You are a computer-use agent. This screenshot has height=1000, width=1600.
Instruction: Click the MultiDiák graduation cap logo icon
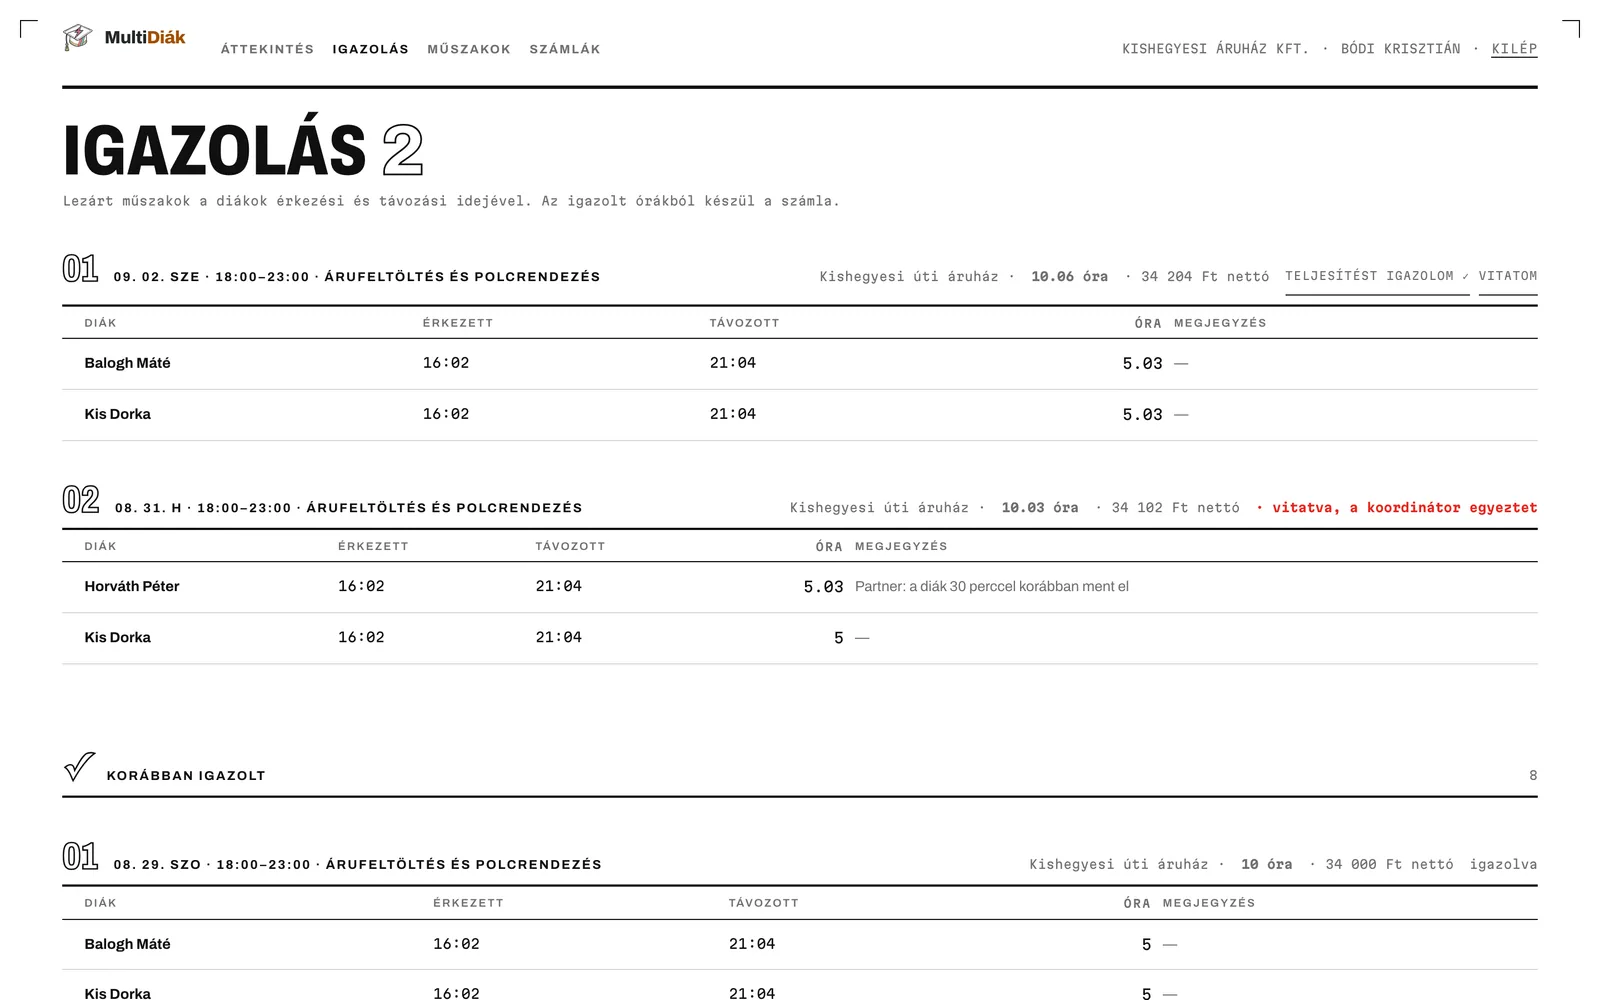[77, 37]
